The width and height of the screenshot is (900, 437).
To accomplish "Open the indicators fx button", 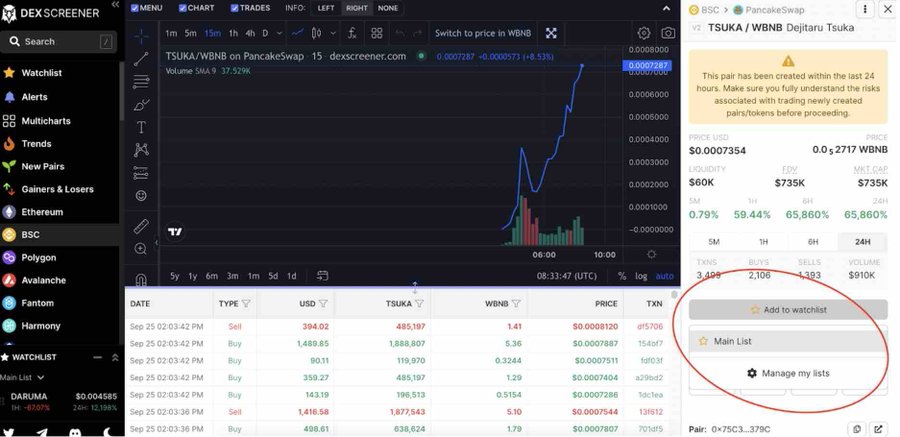I will [352, 33].
